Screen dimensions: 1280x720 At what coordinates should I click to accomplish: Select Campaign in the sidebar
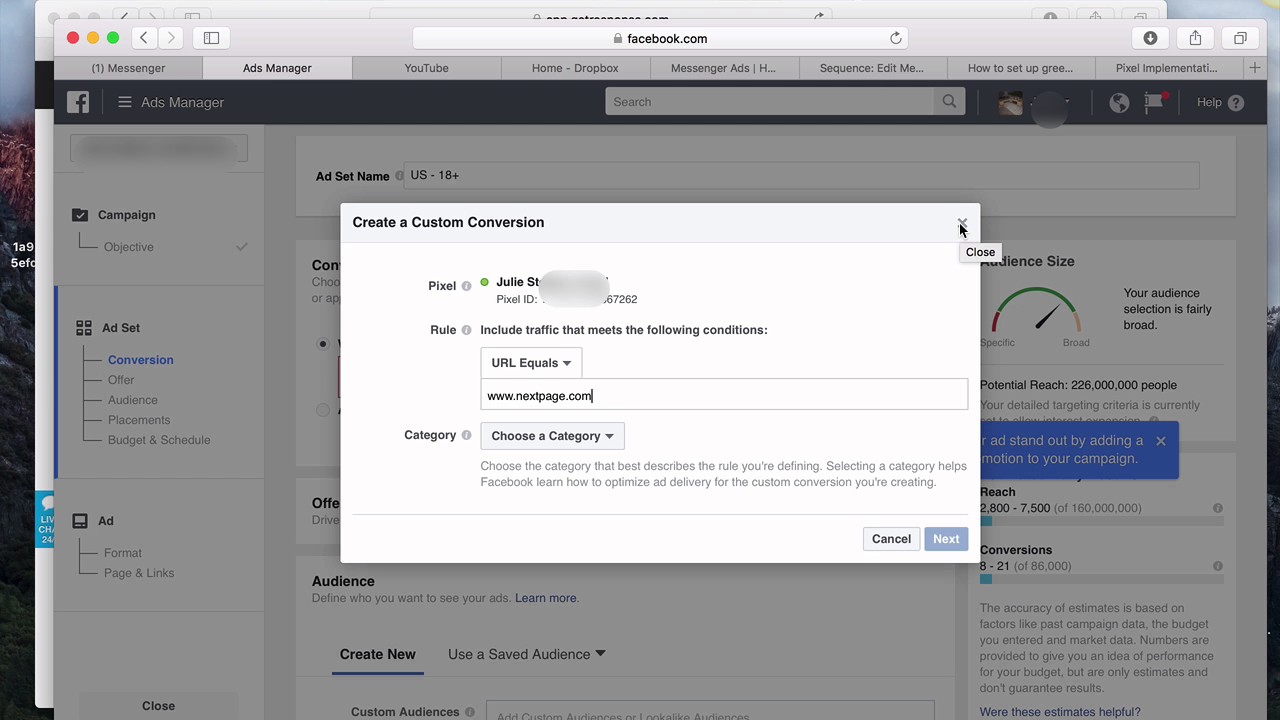click(x=126, y=215)
